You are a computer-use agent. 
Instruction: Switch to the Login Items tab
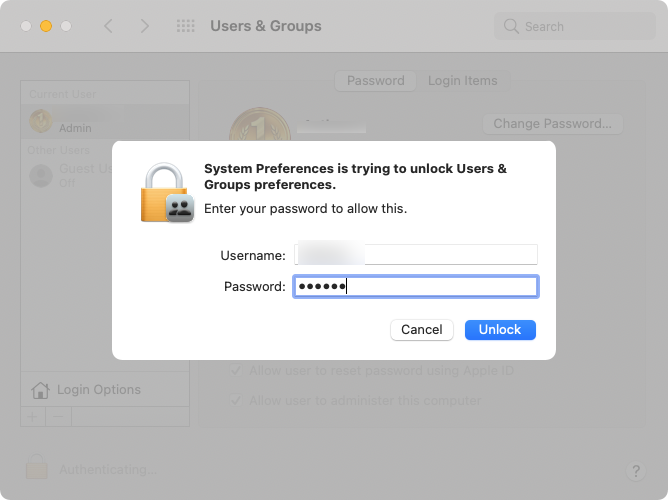coord(463,80)
